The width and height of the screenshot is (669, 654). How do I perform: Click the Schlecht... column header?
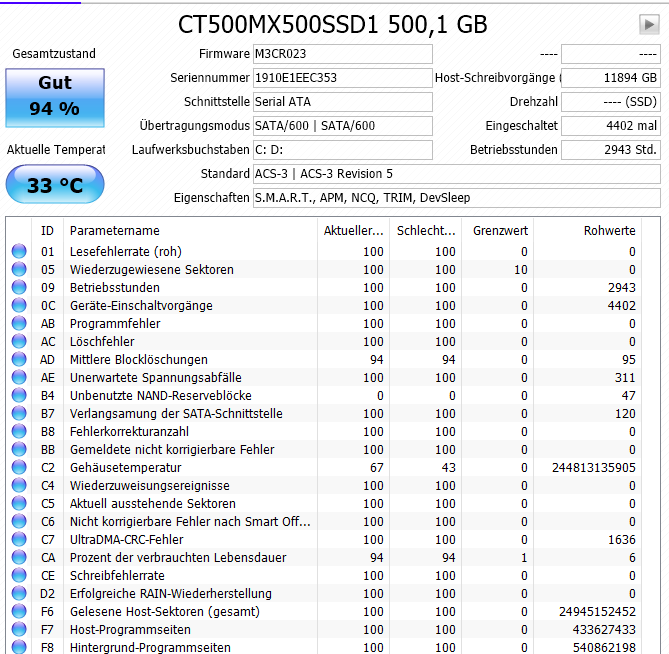click(x=426, y=231)
